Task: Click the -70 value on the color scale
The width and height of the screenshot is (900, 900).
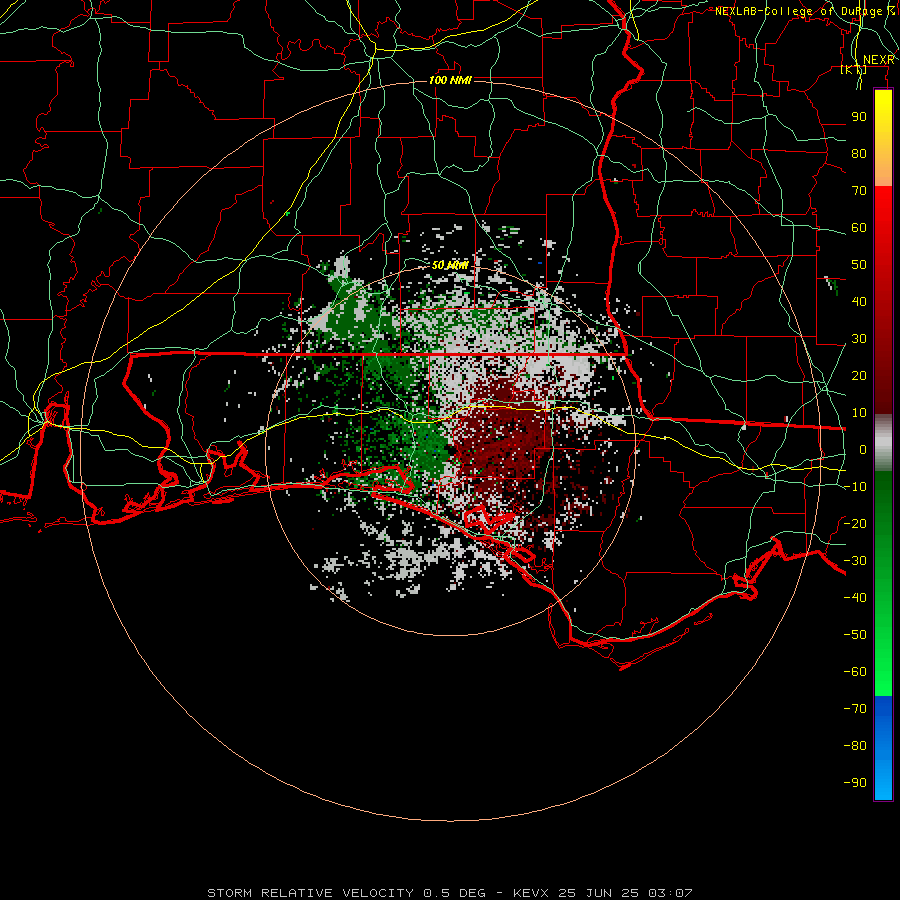Action: (x=855, y=709)
